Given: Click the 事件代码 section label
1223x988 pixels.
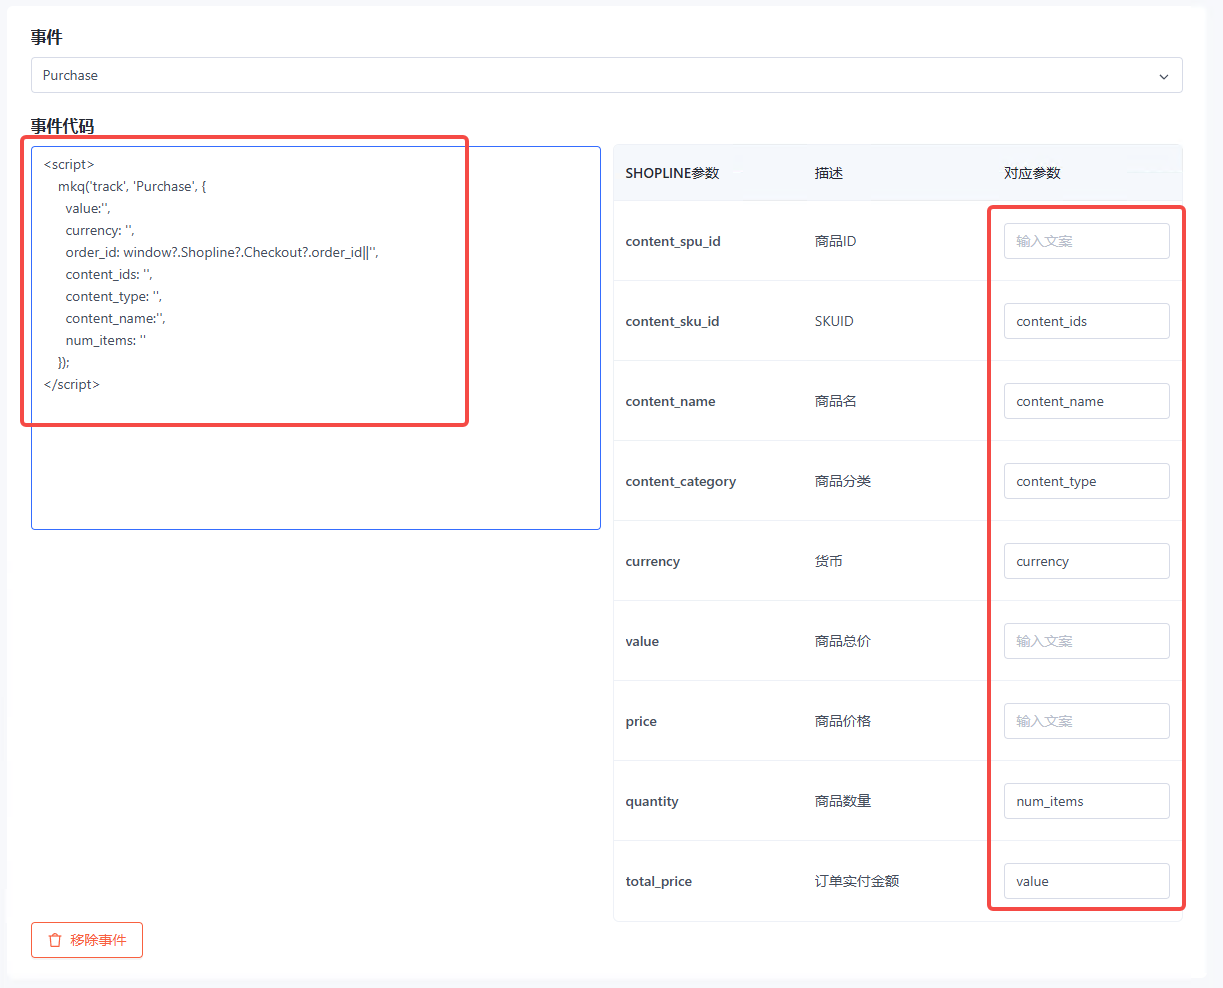Looking at the screenshot, I should (x=62, y=126).
